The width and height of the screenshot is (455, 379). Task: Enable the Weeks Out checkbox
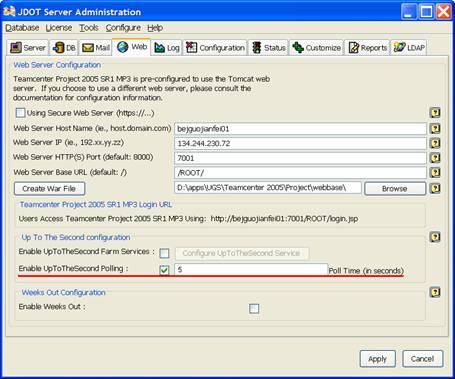pyautogui.click(x=254, y=308)
